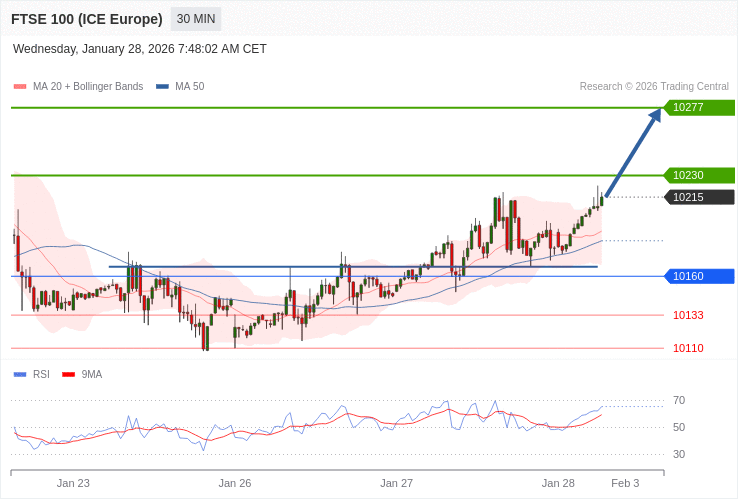Click the MA 50 legend label
Viewport: 738px width, 500px height.
point(190,87)
